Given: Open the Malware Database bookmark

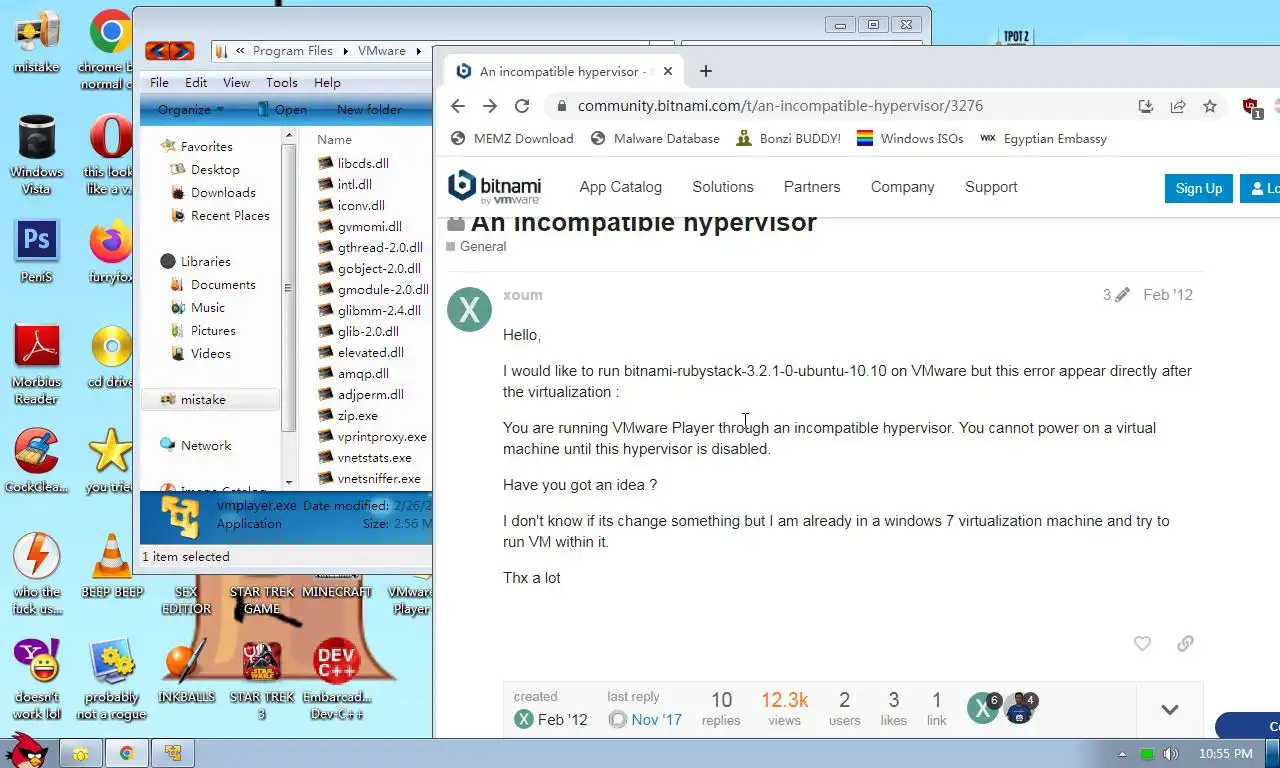Looking at the screenshot, I should click(655, 139).
